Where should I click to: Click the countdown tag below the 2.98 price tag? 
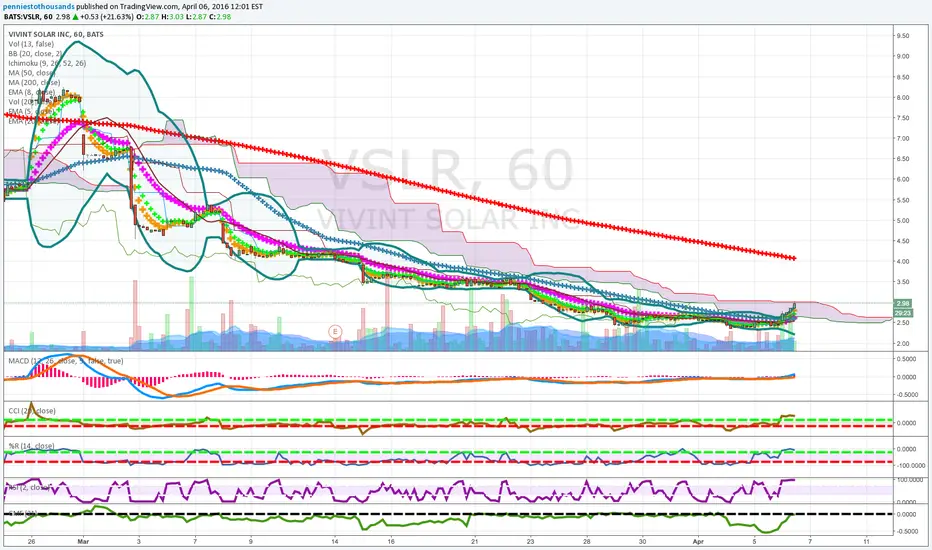pos(902,313)
